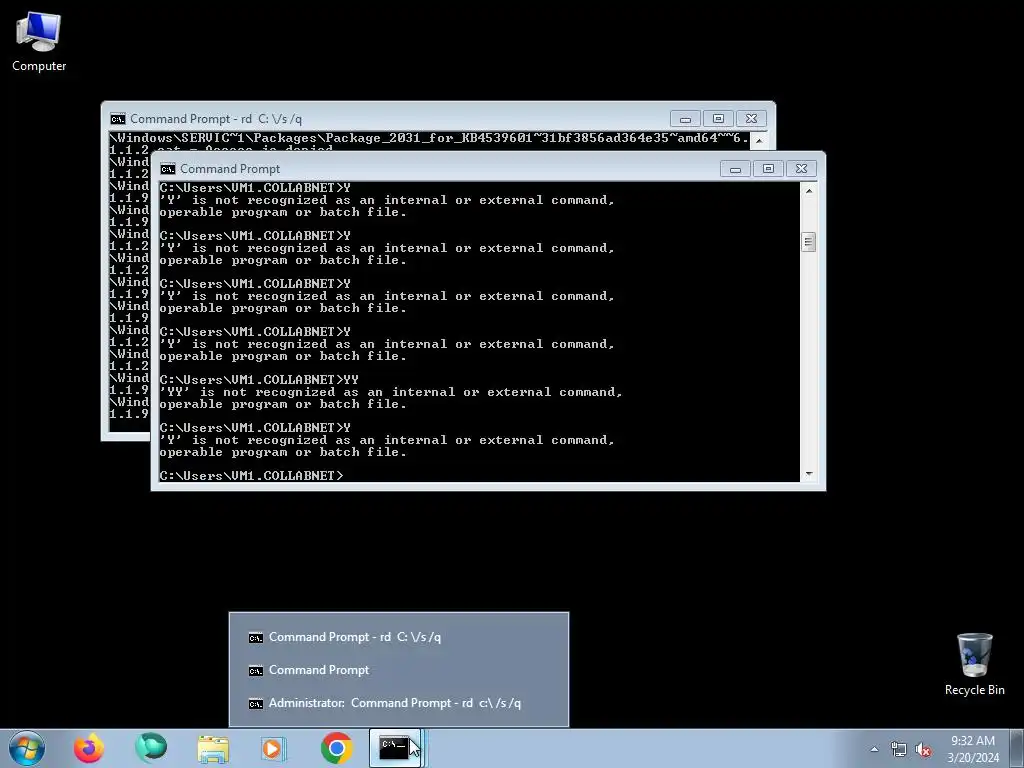Minimize the front Command Prompt window

(735, 169)
